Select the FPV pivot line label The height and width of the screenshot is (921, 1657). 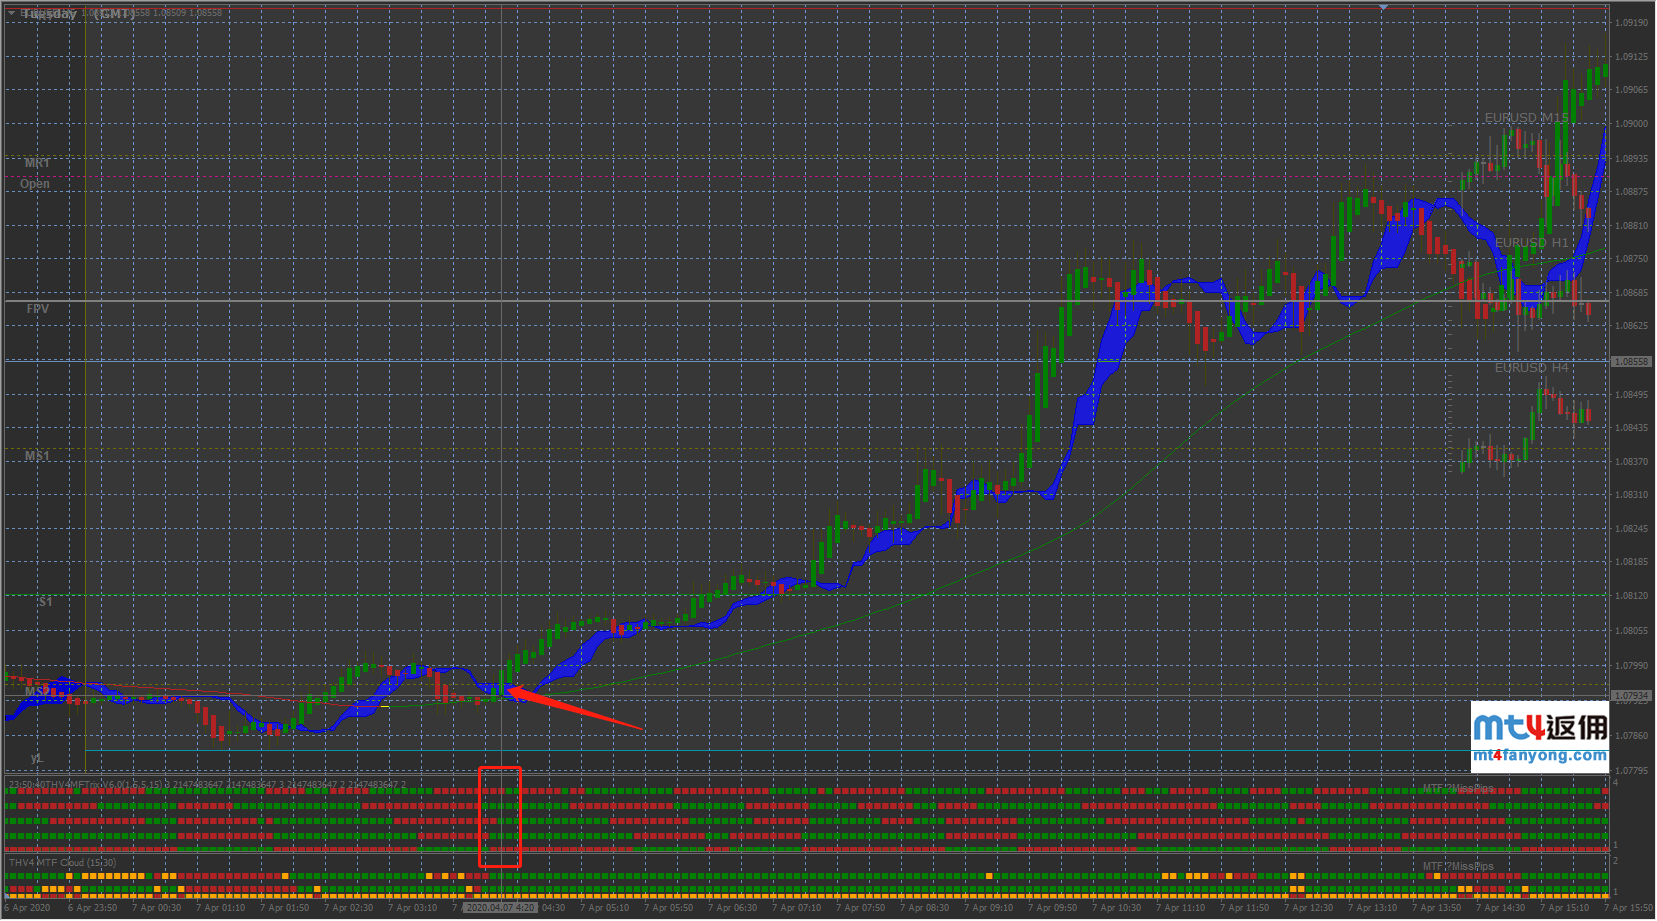(x=37, y=309)
